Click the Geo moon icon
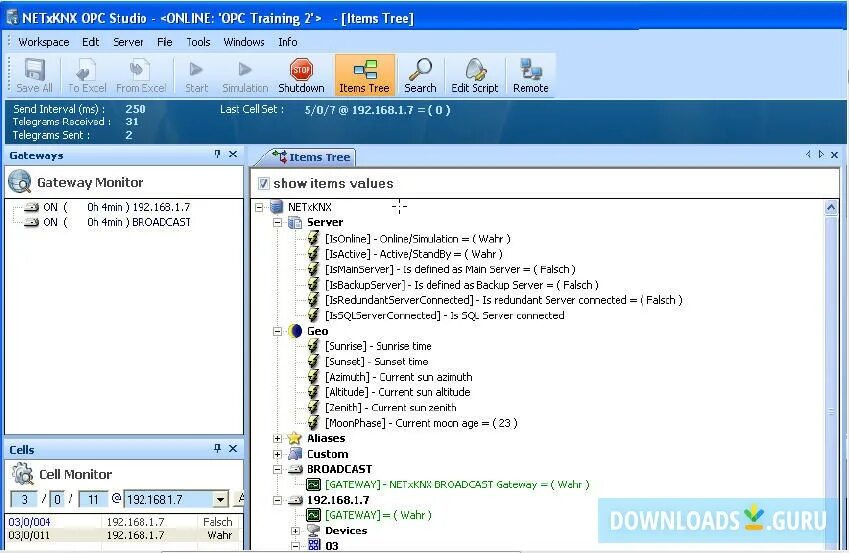This screenshot has height=553, width=849. click(295, 330)
